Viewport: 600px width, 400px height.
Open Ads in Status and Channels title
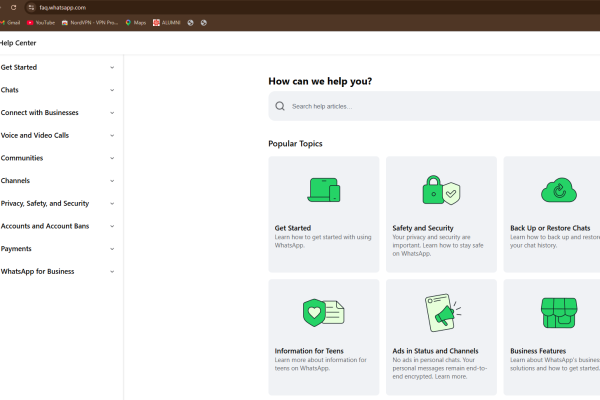435,351
